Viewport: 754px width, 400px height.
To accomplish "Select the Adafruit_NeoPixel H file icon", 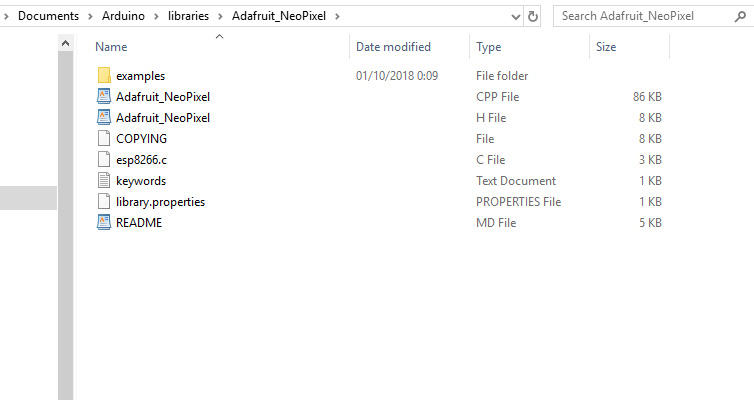I will [x=104, y=117].
